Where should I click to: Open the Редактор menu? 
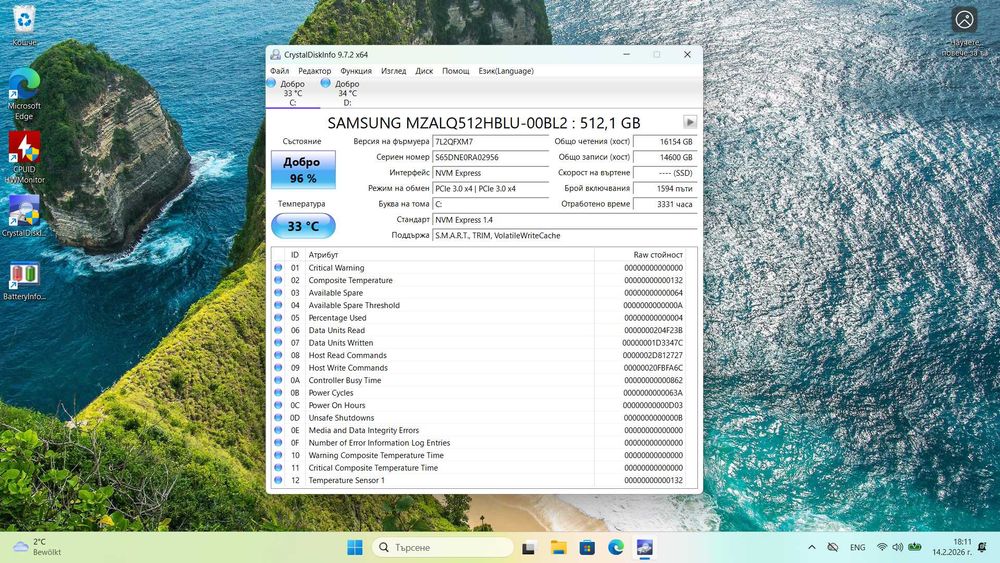pyautogui.click(x=314, y=71)
